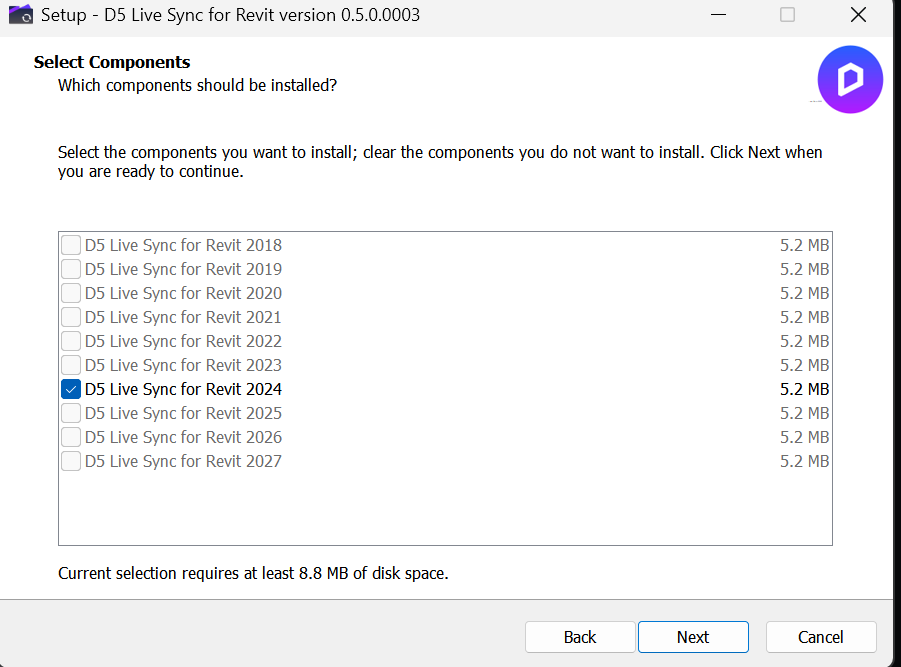Uncheck D5 Live Sync for Revit 2024
This screenshot has height=667, width=901.
point(71,389)
